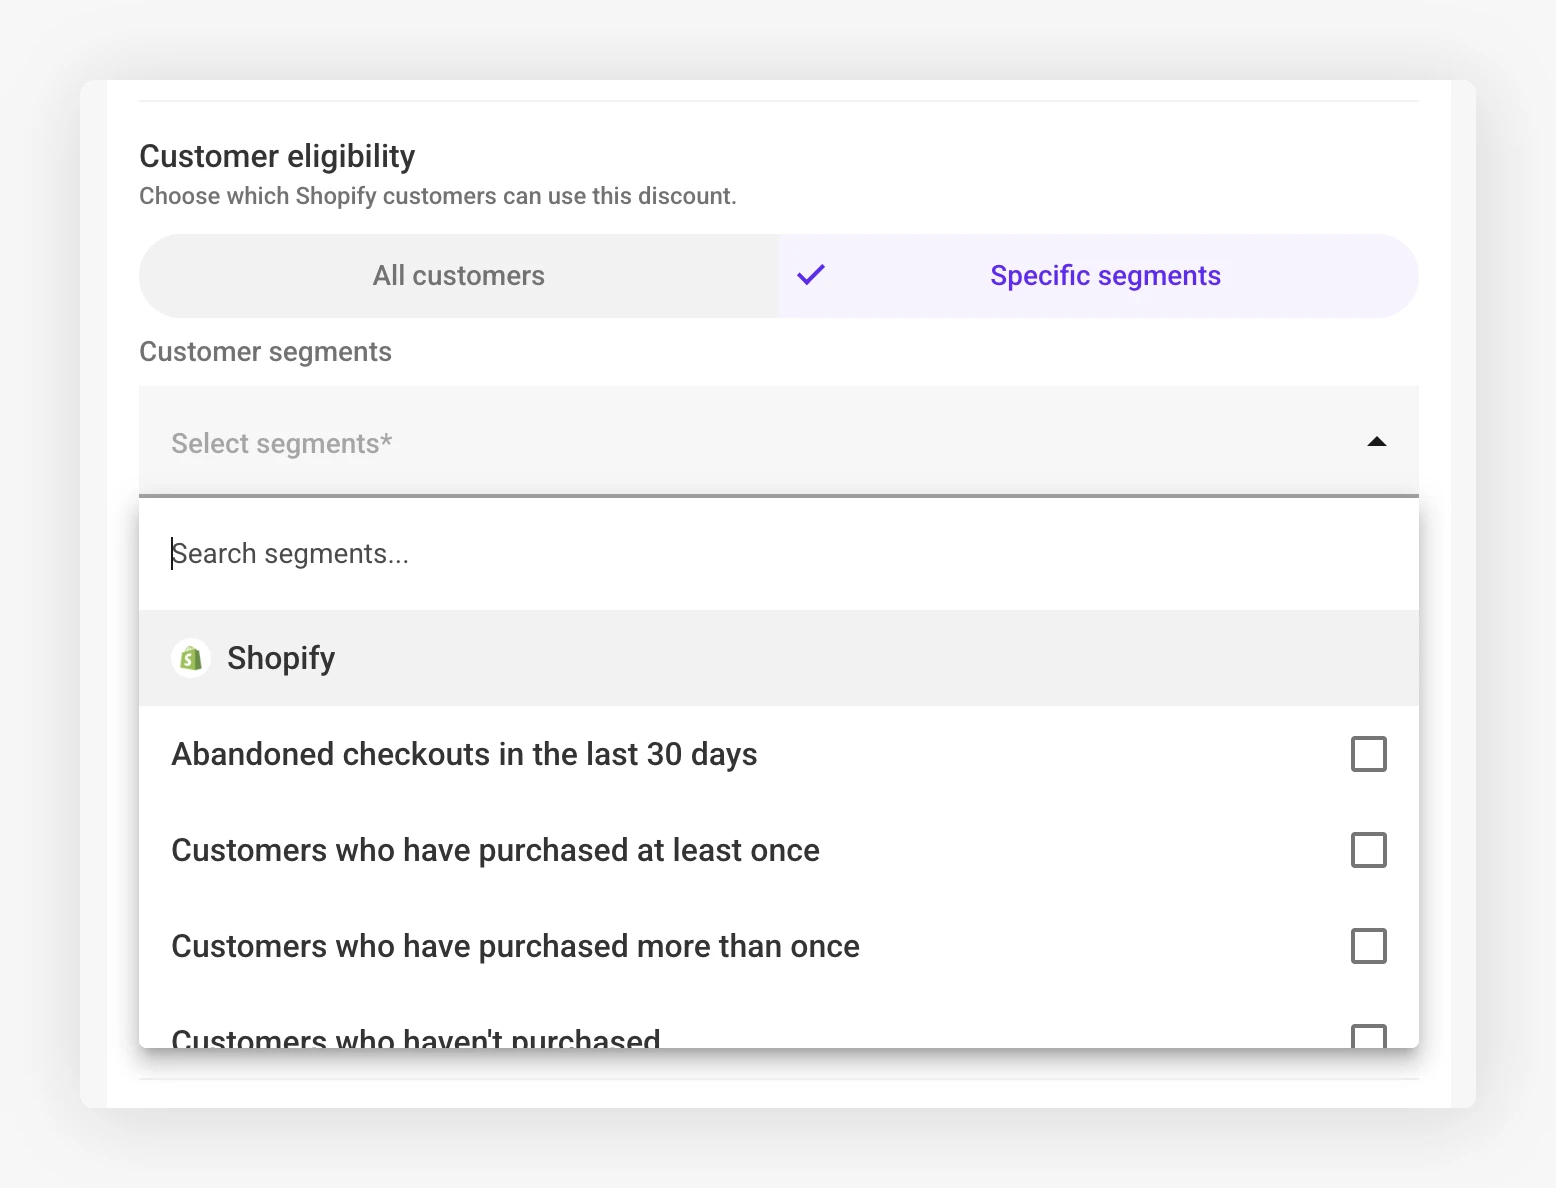1556x1188 pixels.
Task: Select the All customers option
Action: click(458, 276)
